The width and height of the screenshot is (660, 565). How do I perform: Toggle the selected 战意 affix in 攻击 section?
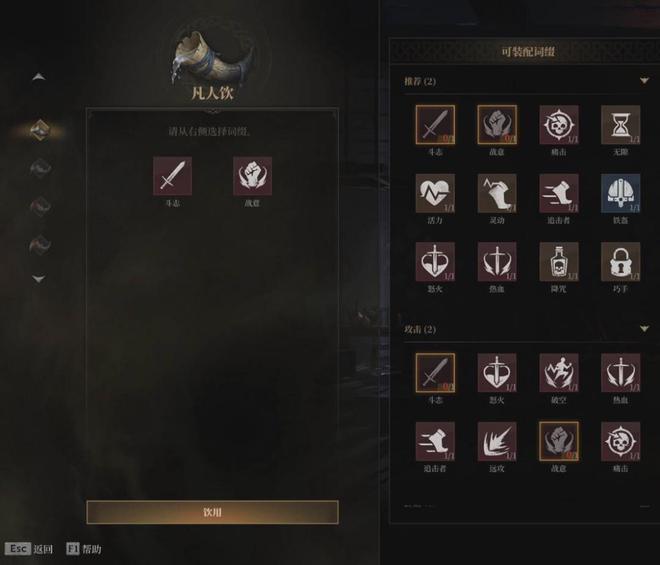tap(559, 441)
